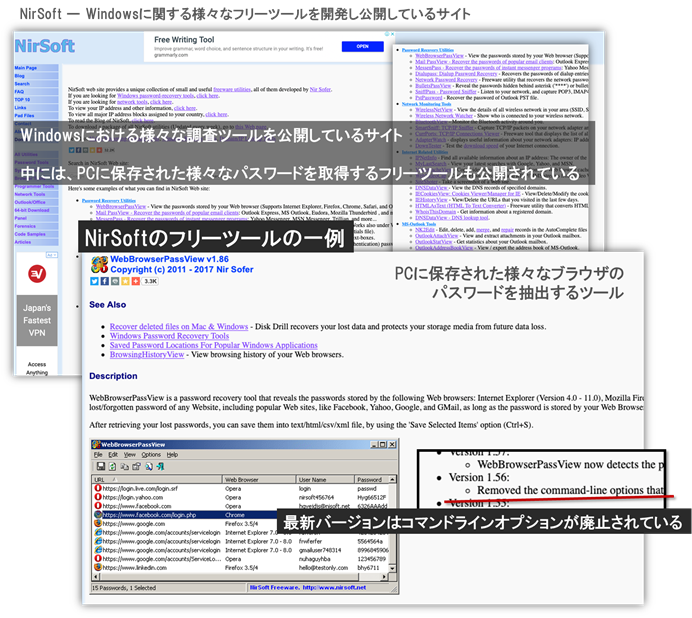Open the File menu in WebBrowserPassView

(x=99, y=454)
